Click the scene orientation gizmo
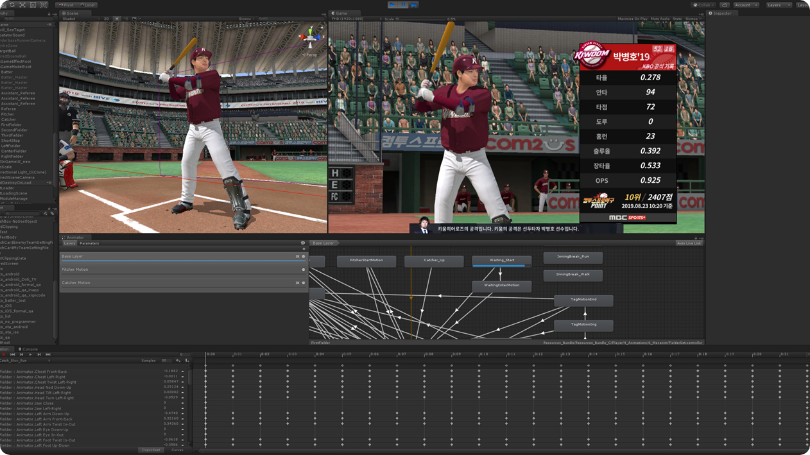 (x=310, y=39)
